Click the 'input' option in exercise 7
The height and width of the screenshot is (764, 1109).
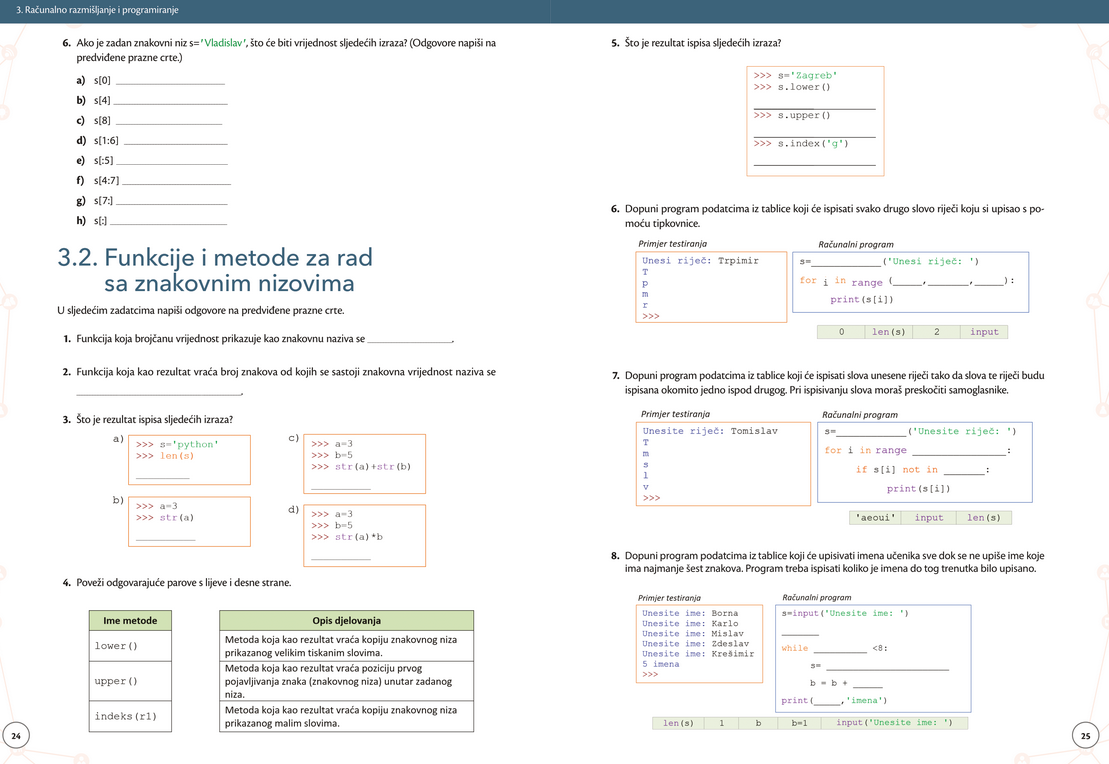pos(929,518)
